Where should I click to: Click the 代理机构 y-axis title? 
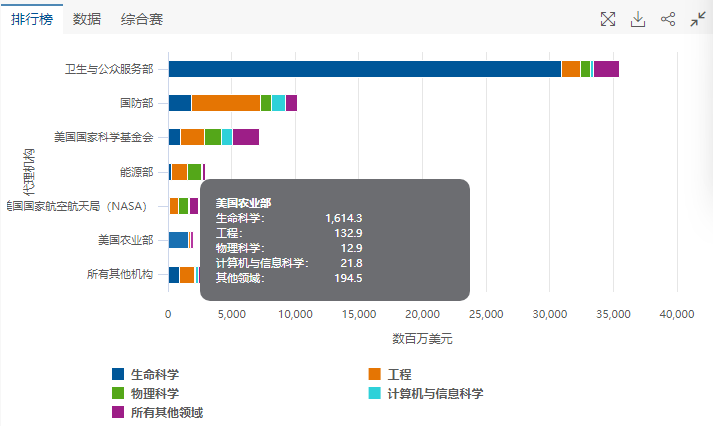point(29,172)
